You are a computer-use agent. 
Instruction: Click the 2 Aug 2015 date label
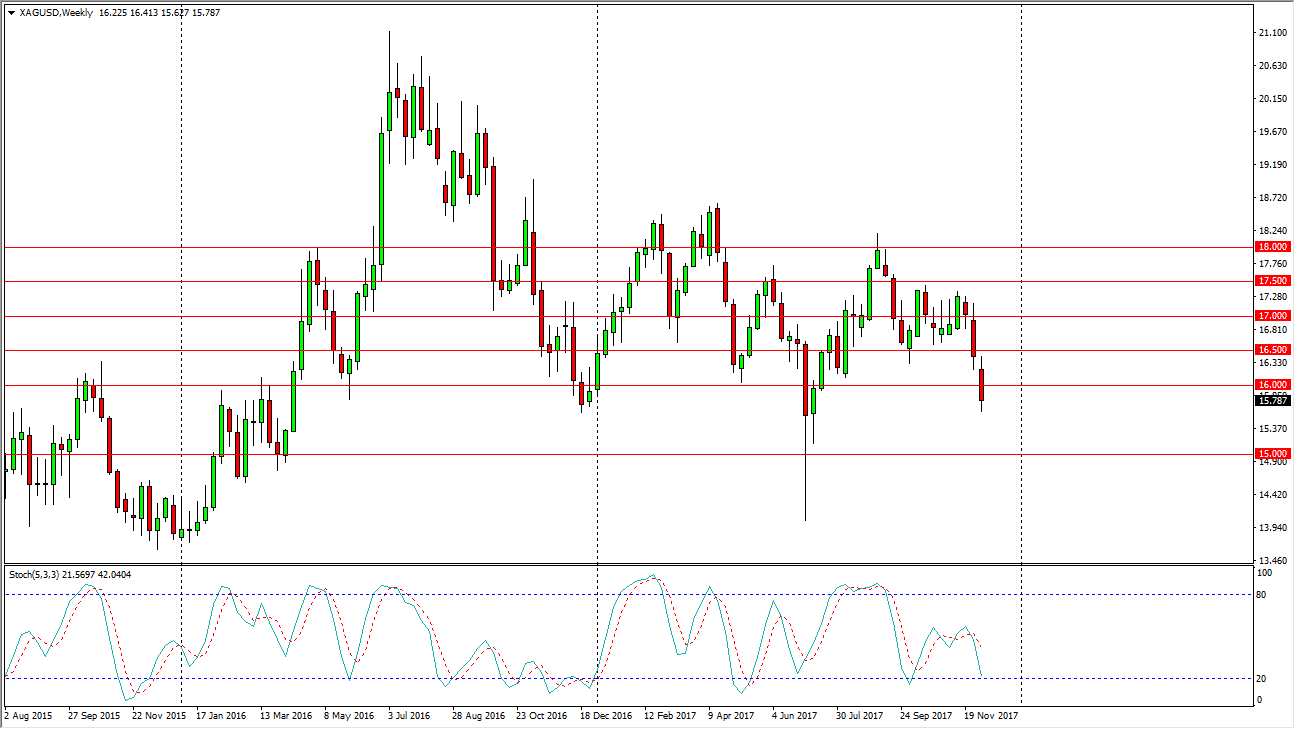pyautogui.click(x=30, y=716)
